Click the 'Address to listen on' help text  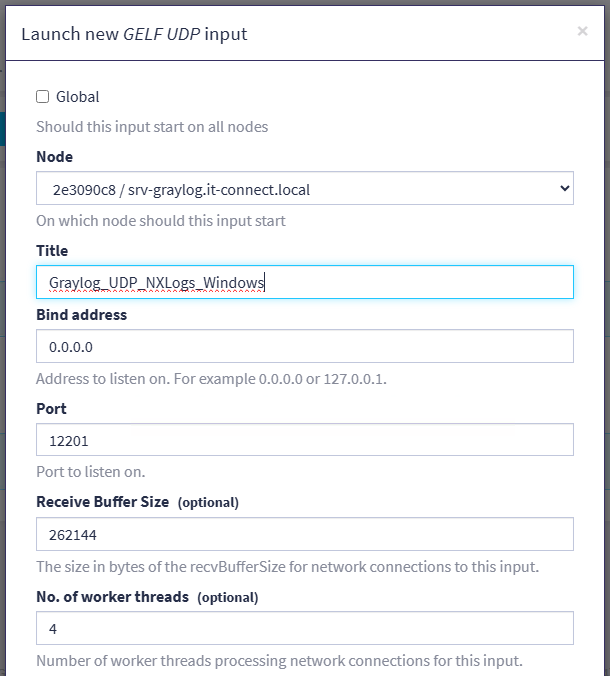pyautogui.click(x=211, y=379)
